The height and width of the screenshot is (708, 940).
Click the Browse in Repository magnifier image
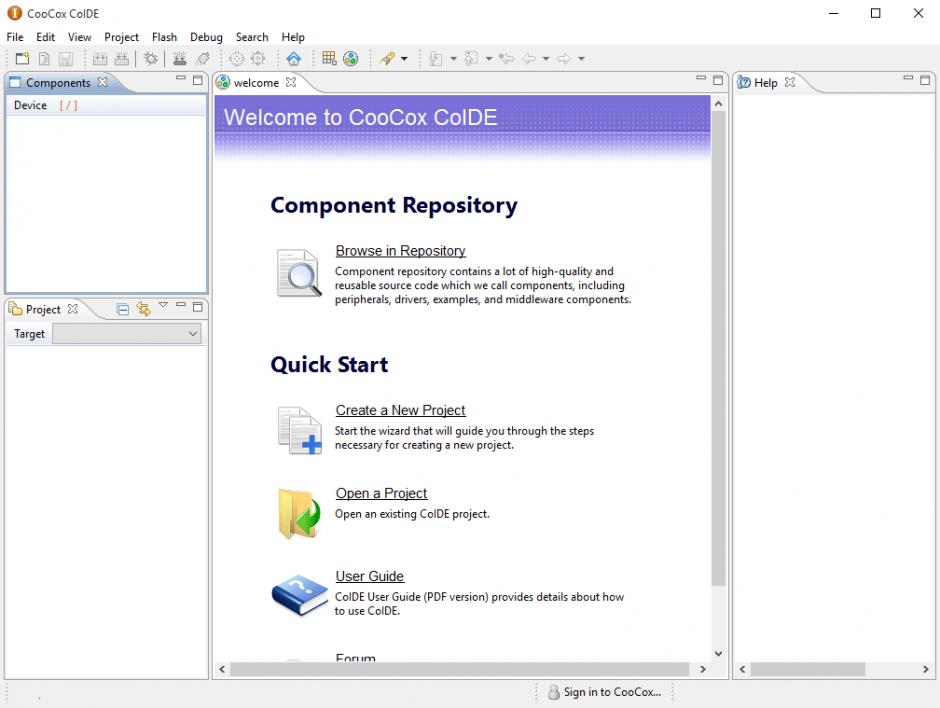pyautogui.click(x=299, y=273)
